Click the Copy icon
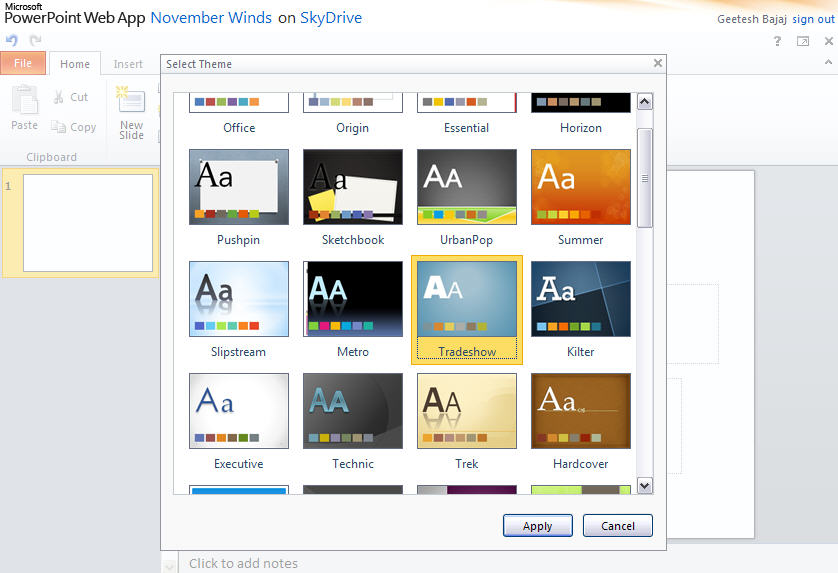838x573 pixels. pyautogui.click(x=59, y=127)
